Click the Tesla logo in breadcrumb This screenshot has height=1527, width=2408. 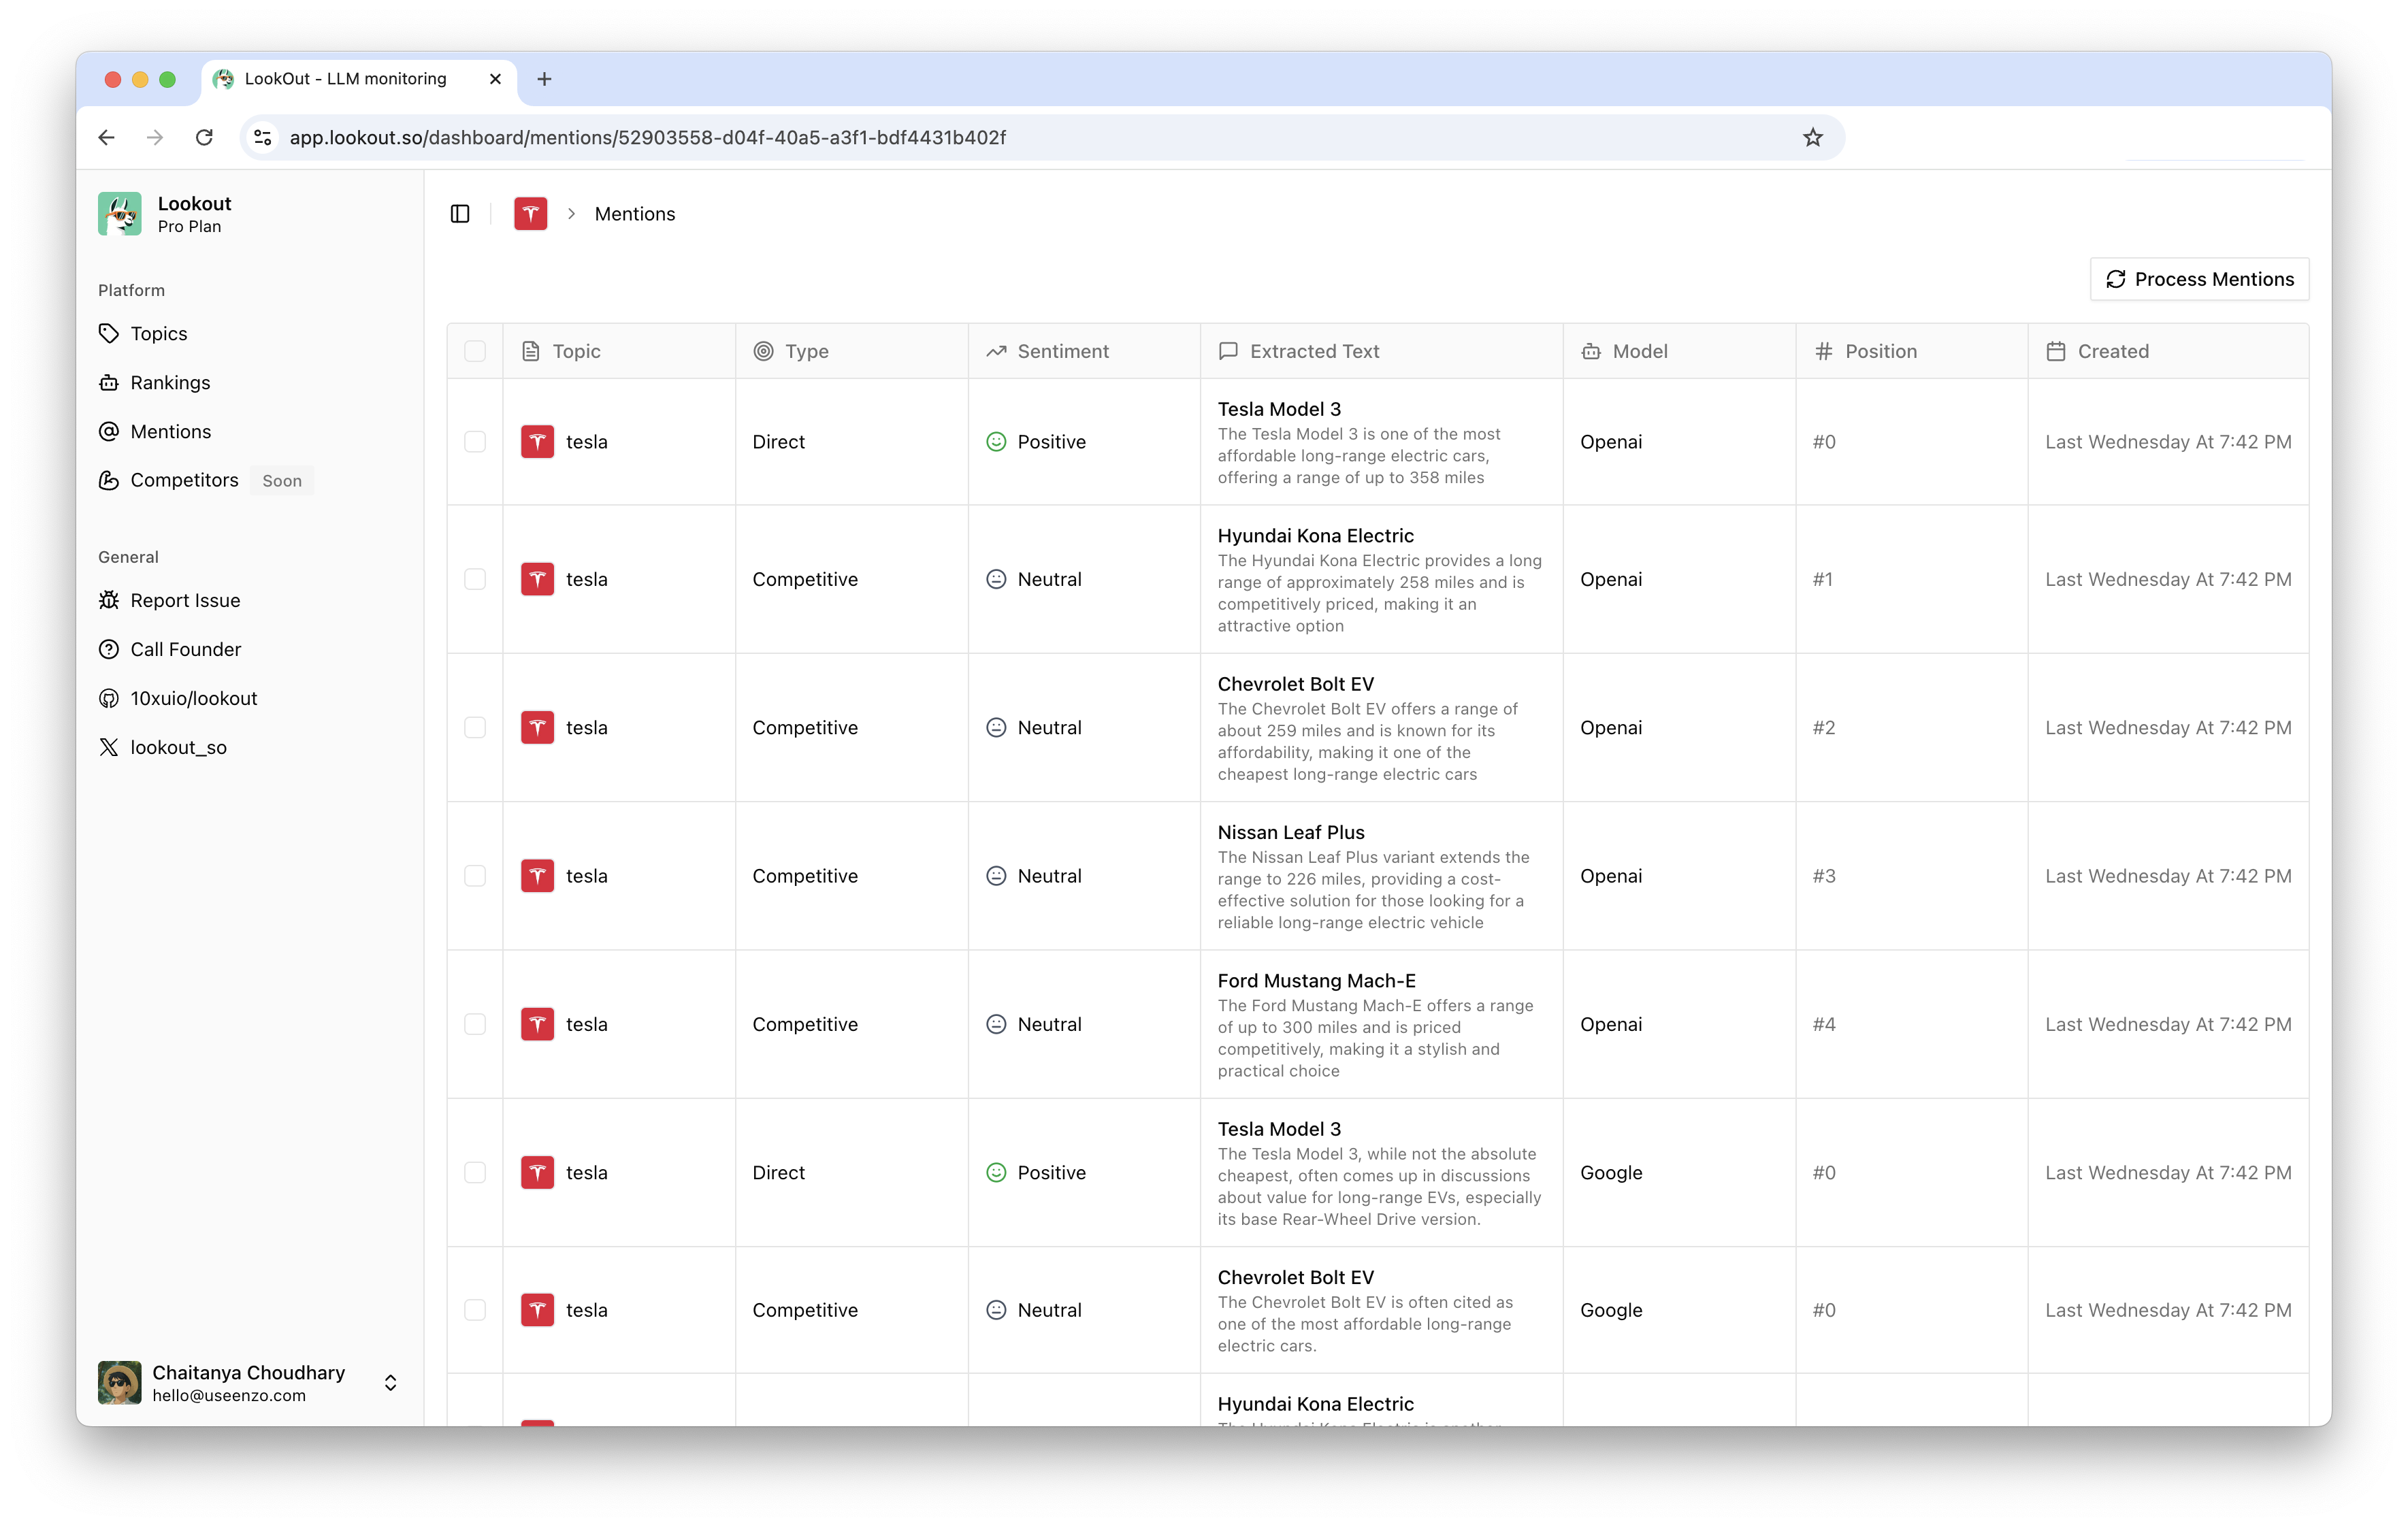[531, 214]
